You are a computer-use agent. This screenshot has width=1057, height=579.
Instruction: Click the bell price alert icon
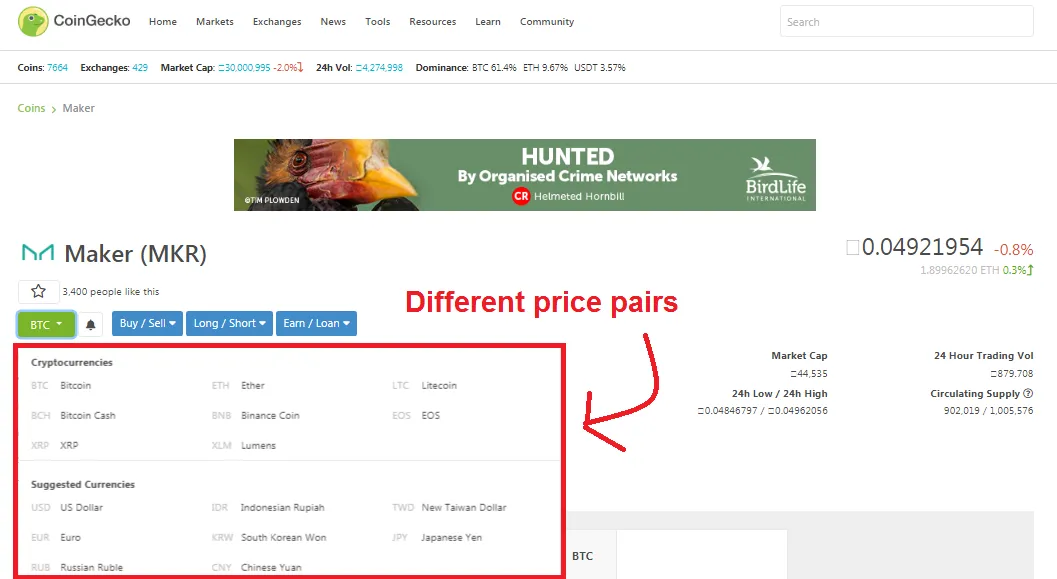pos(90,325)
